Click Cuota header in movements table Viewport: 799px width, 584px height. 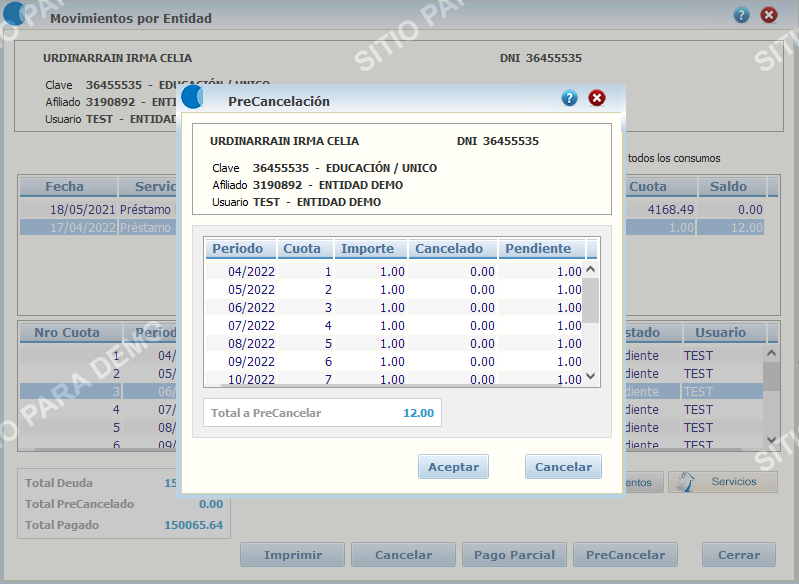pyautogui.click(x=660, y=187)
